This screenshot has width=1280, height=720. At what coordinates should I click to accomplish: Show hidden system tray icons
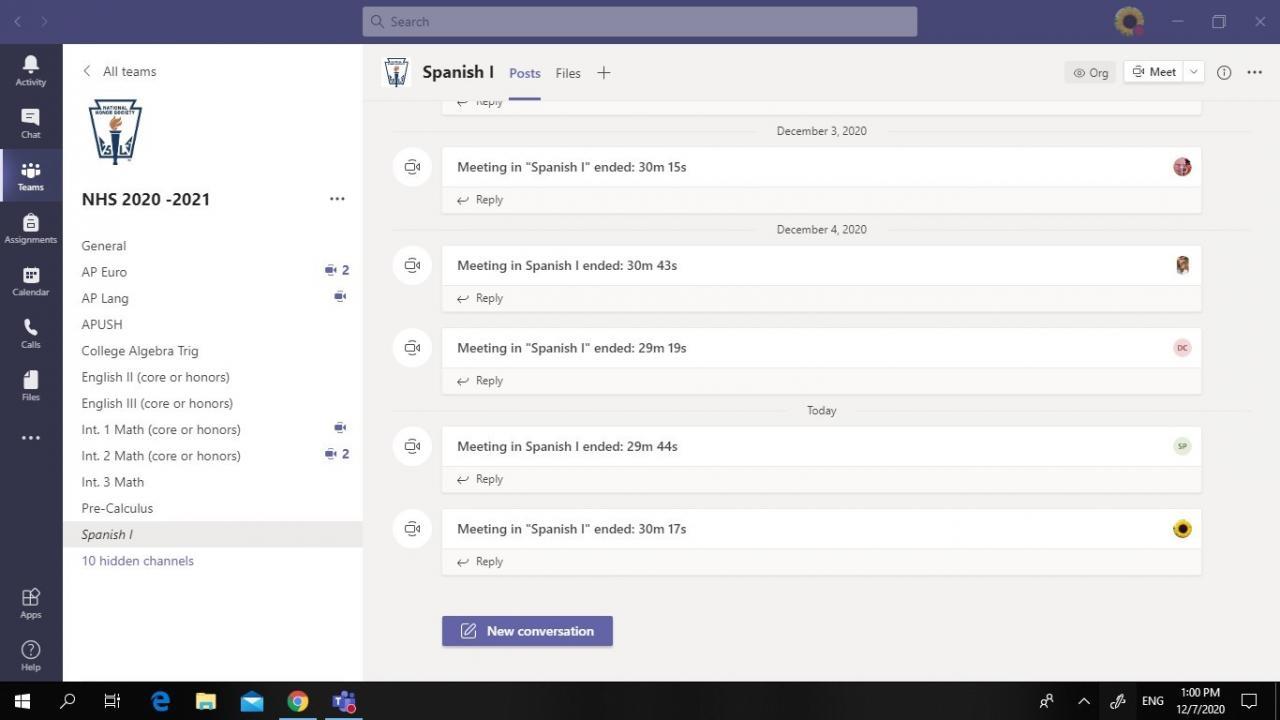pos(1083,701)
